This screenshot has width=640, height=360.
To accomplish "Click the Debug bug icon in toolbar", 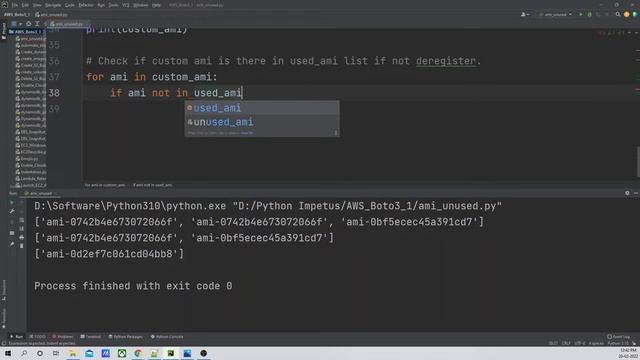I will click(589, 15).
